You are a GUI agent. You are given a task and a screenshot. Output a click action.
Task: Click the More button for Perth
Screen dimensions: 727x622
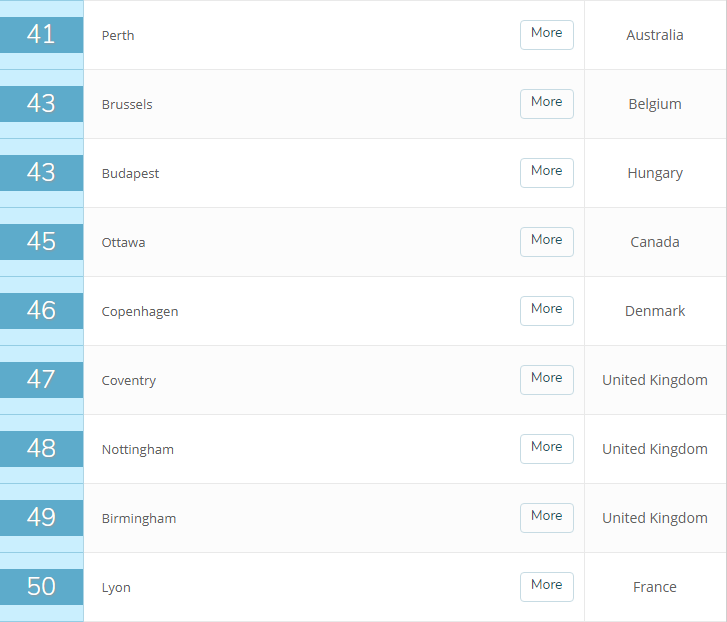546,34
